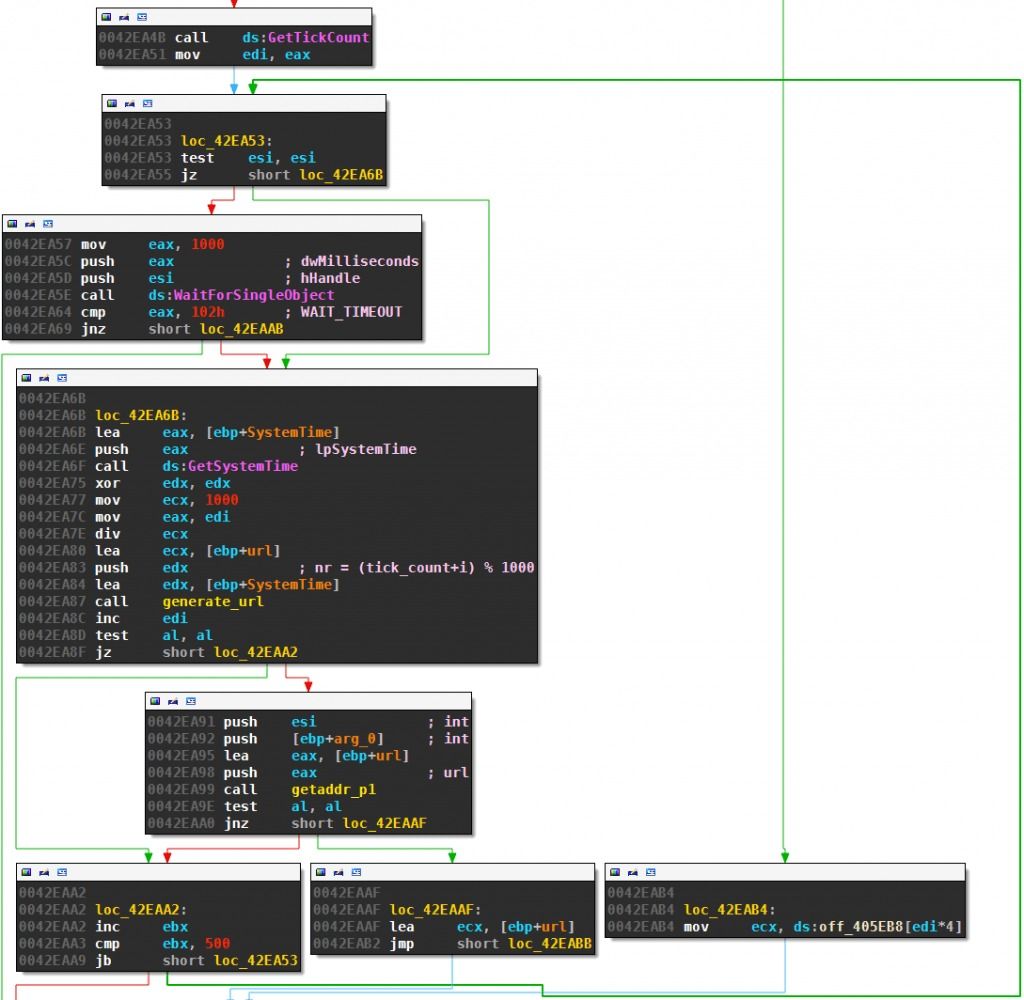This screenshot has height=1000, width=1024.
Task: Click address 0042EA4B in the top block
Action: pyautogui.click(x=123, y=36)
